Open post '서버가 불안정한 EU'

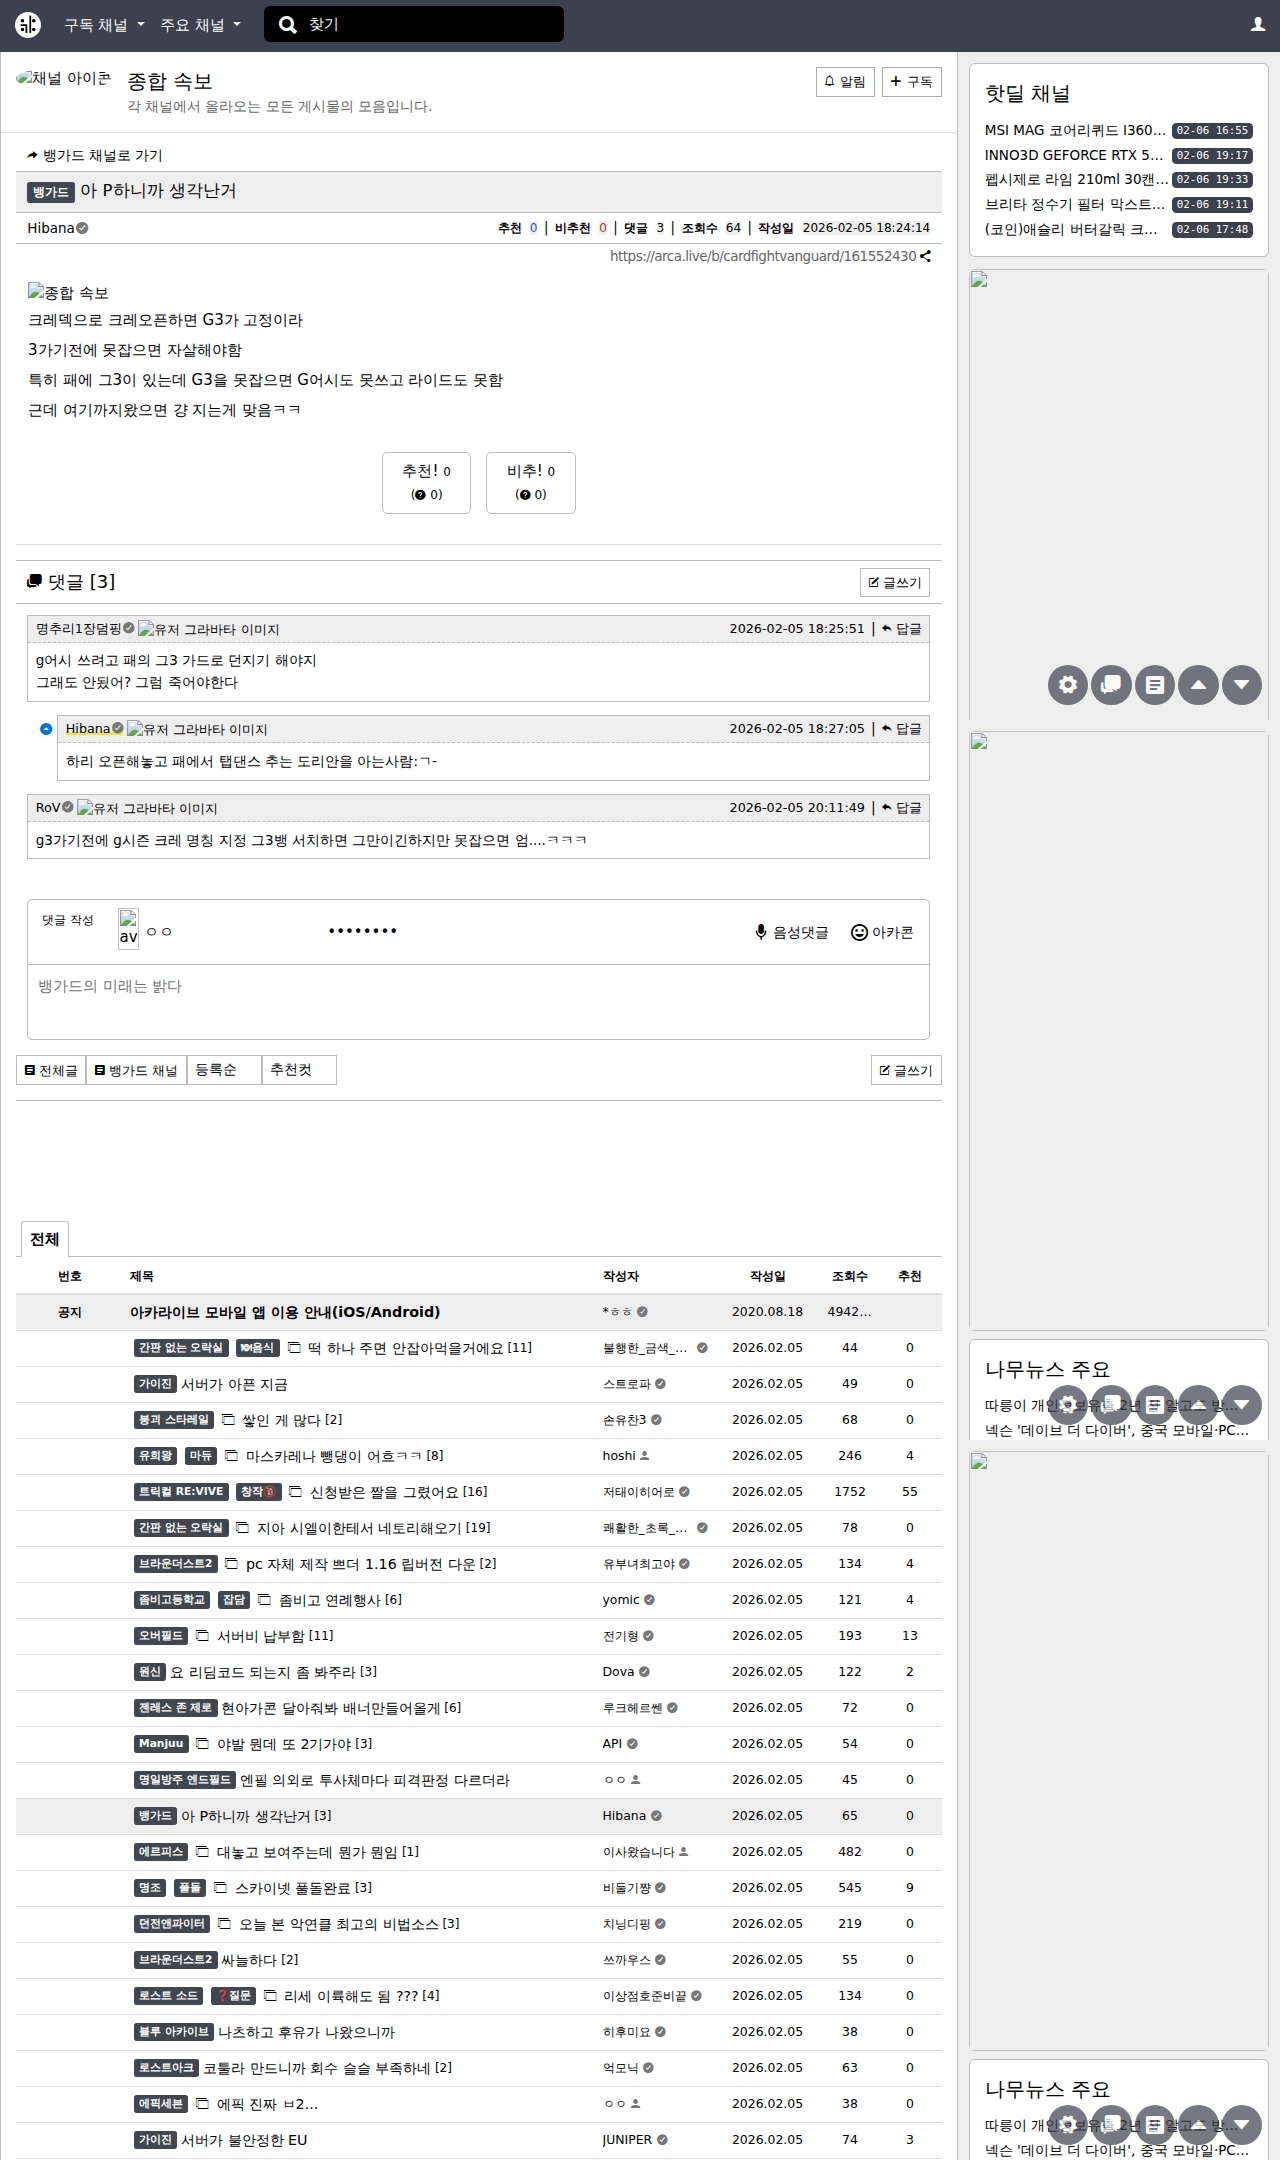coord(244,2140)
